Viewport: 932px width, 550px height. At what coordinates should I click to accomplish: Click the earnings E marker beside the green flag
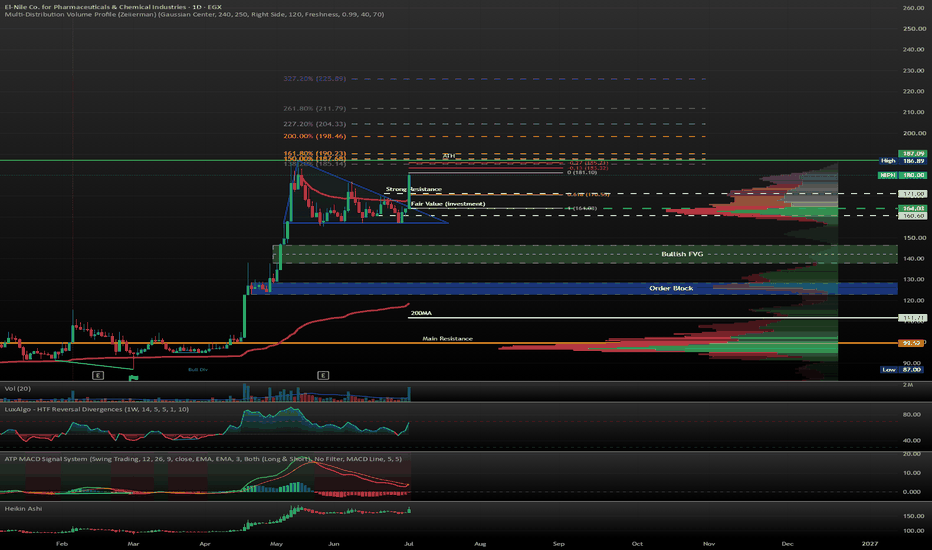98,375
